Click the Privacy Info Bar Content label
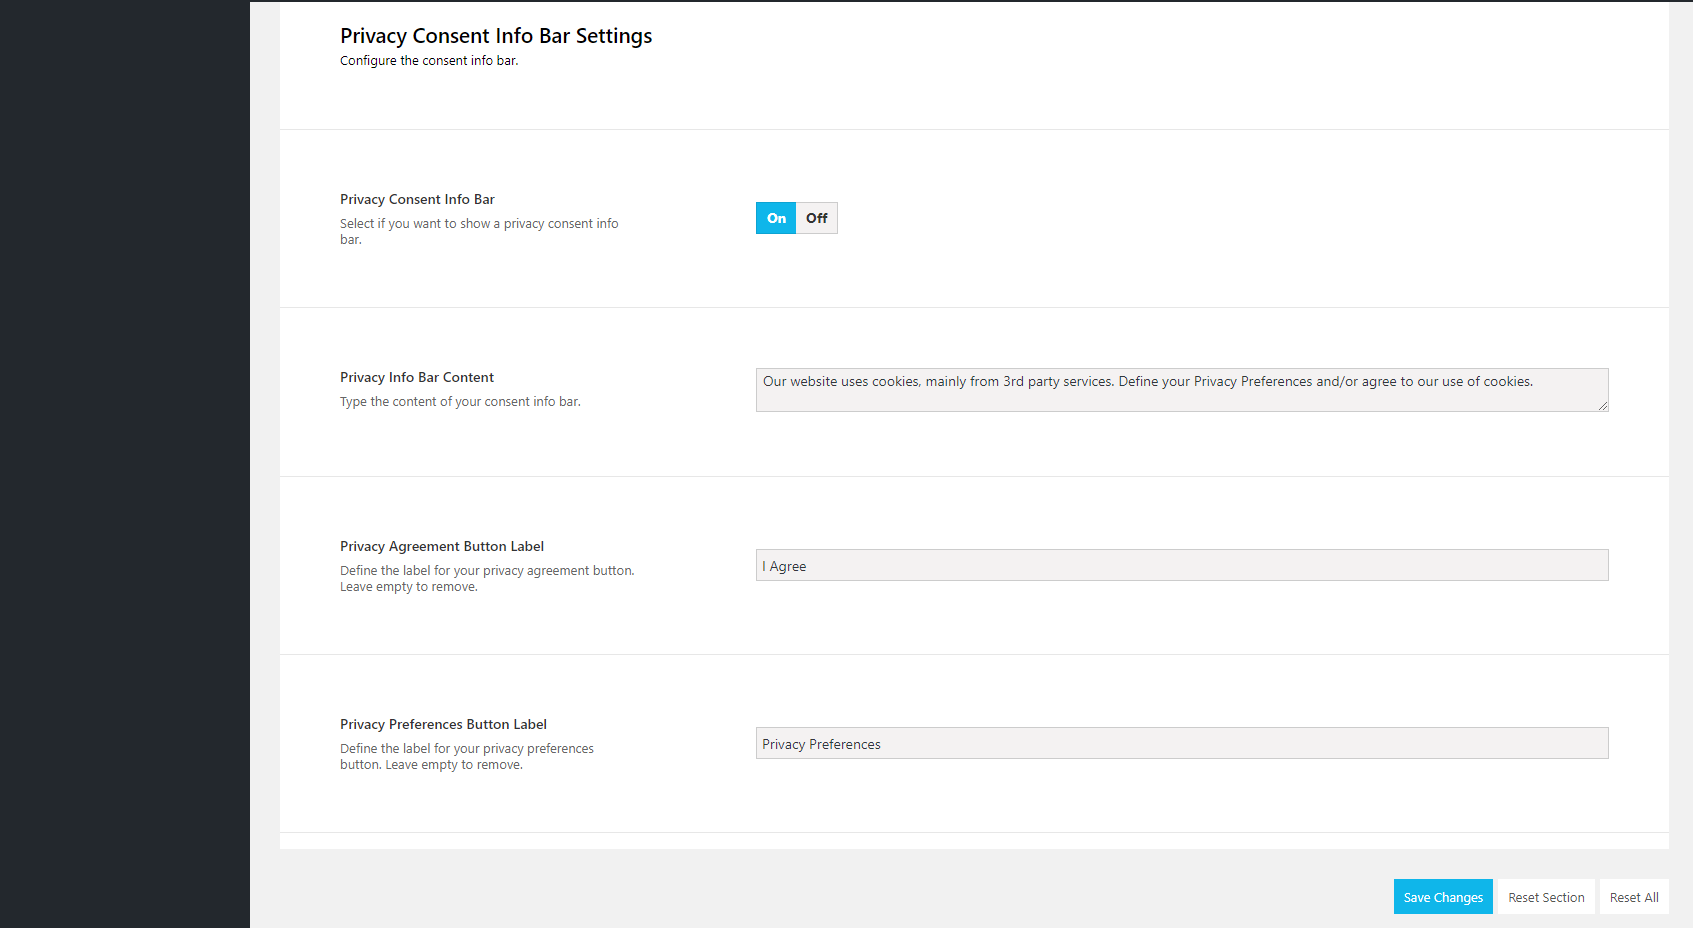 (416, 378)
